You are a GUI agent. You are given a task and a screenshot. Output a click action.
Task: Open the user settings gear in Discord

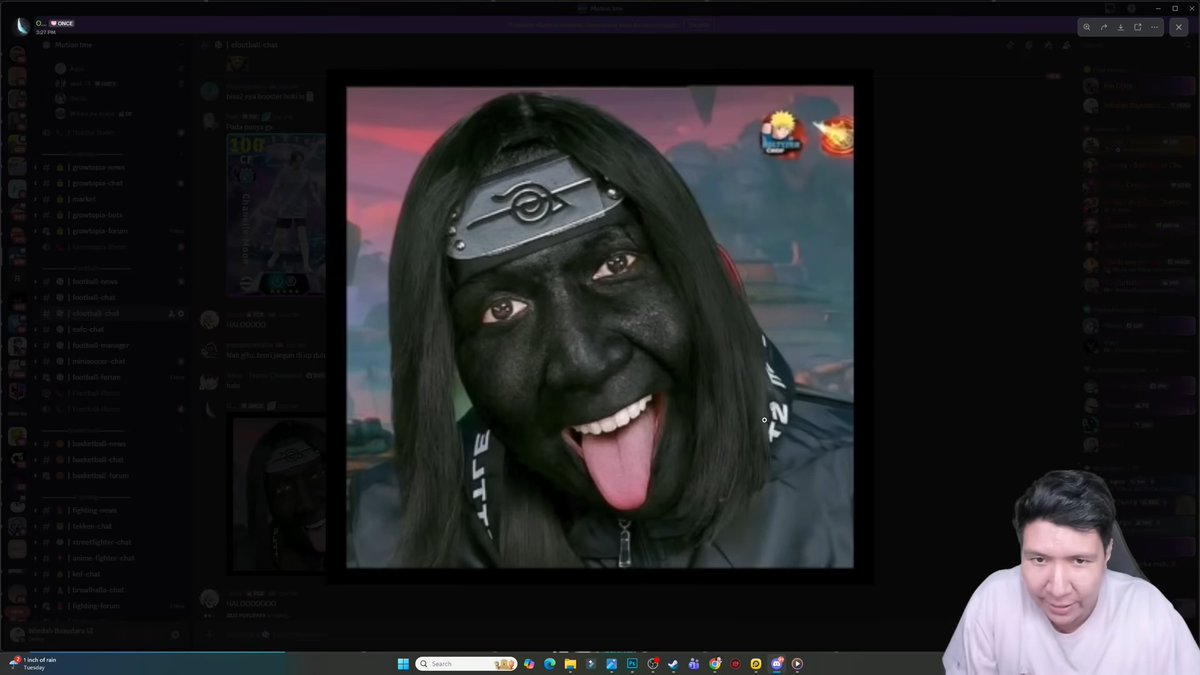pos(175,634)
